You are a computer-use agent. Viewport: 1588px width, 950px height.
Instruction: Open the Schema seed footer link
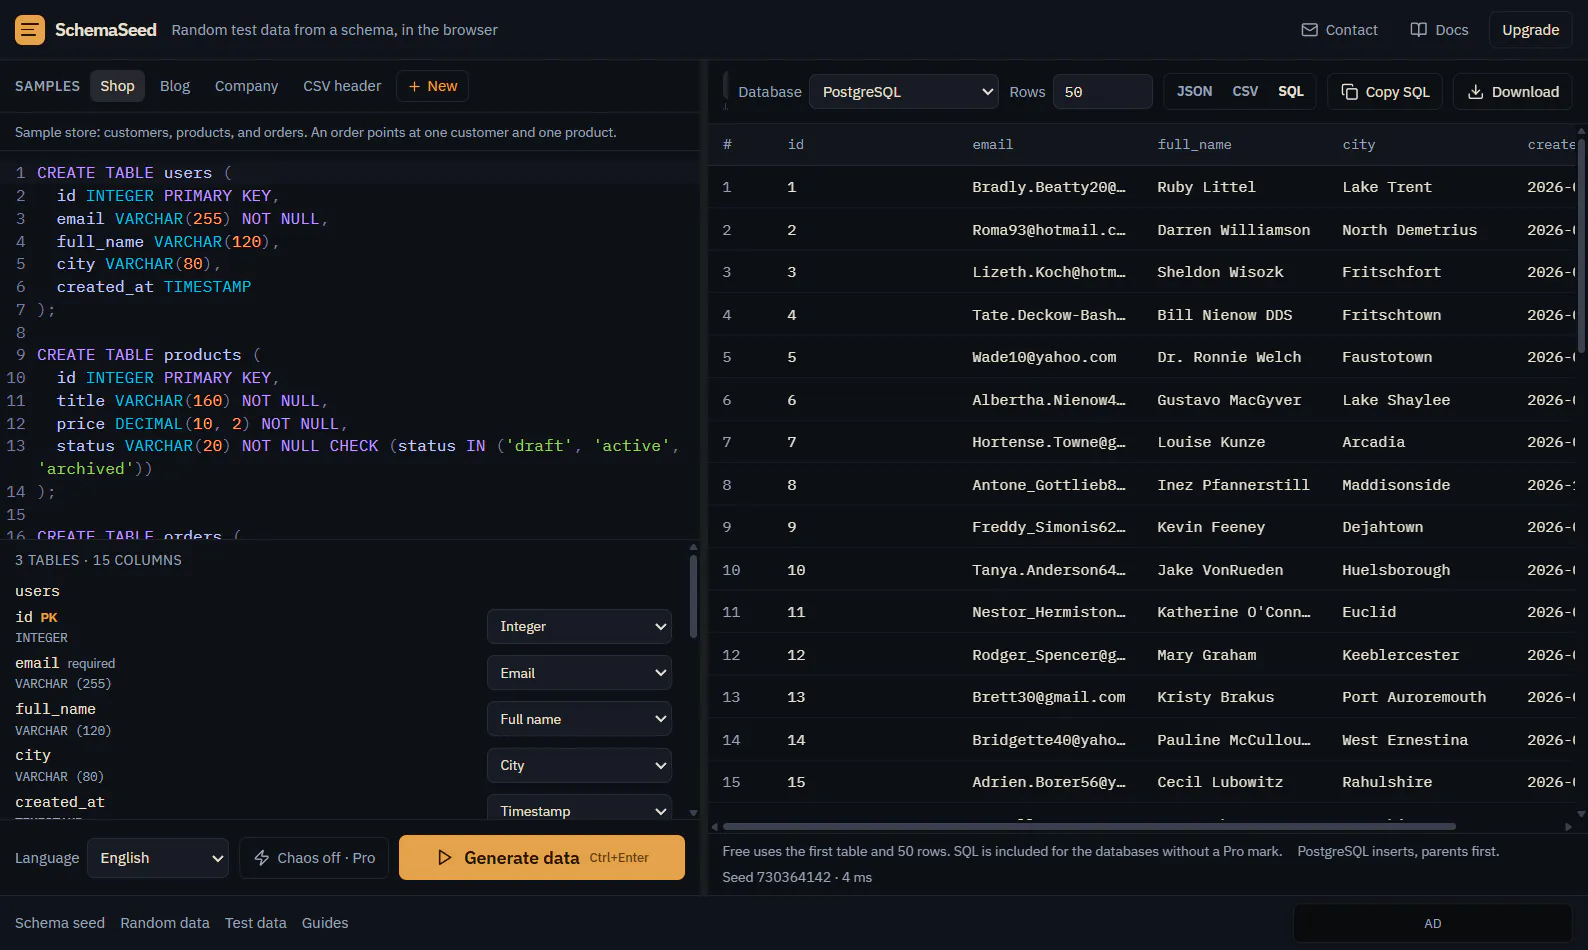60,923
